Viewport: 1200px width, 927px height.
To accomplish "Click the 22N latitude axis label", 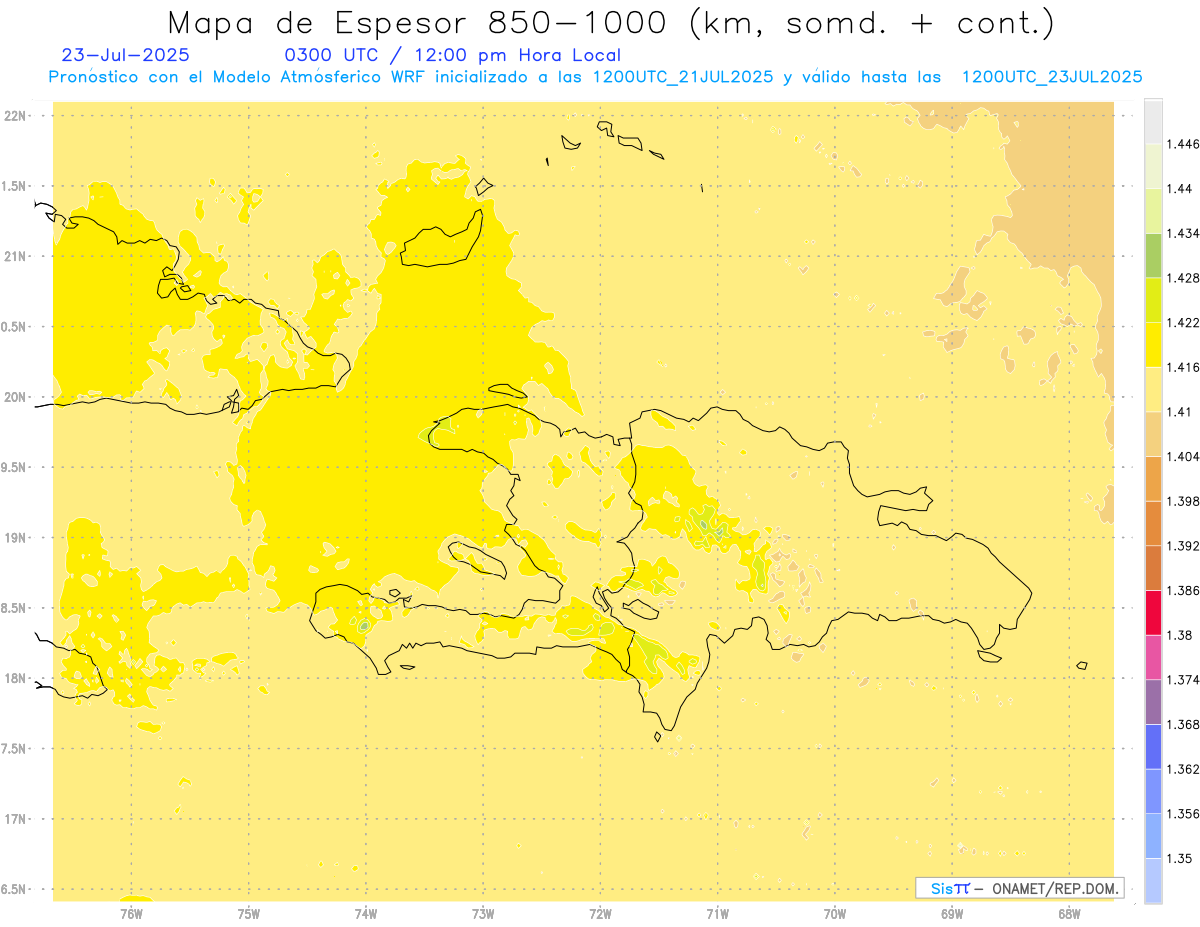I will click(x=16, y=115).
